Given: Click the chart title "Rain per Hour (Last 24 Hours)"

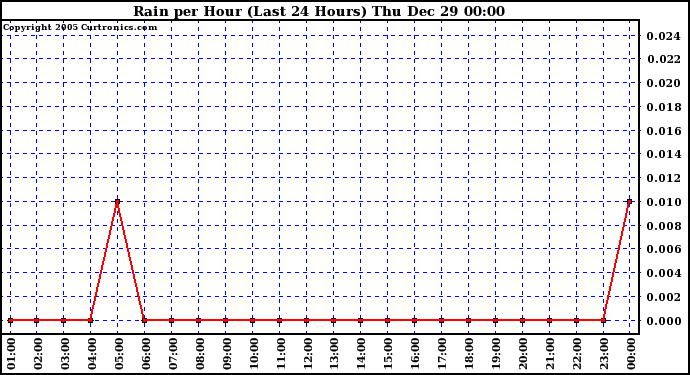Looking at the screenshot, I should tap(250, 11).
